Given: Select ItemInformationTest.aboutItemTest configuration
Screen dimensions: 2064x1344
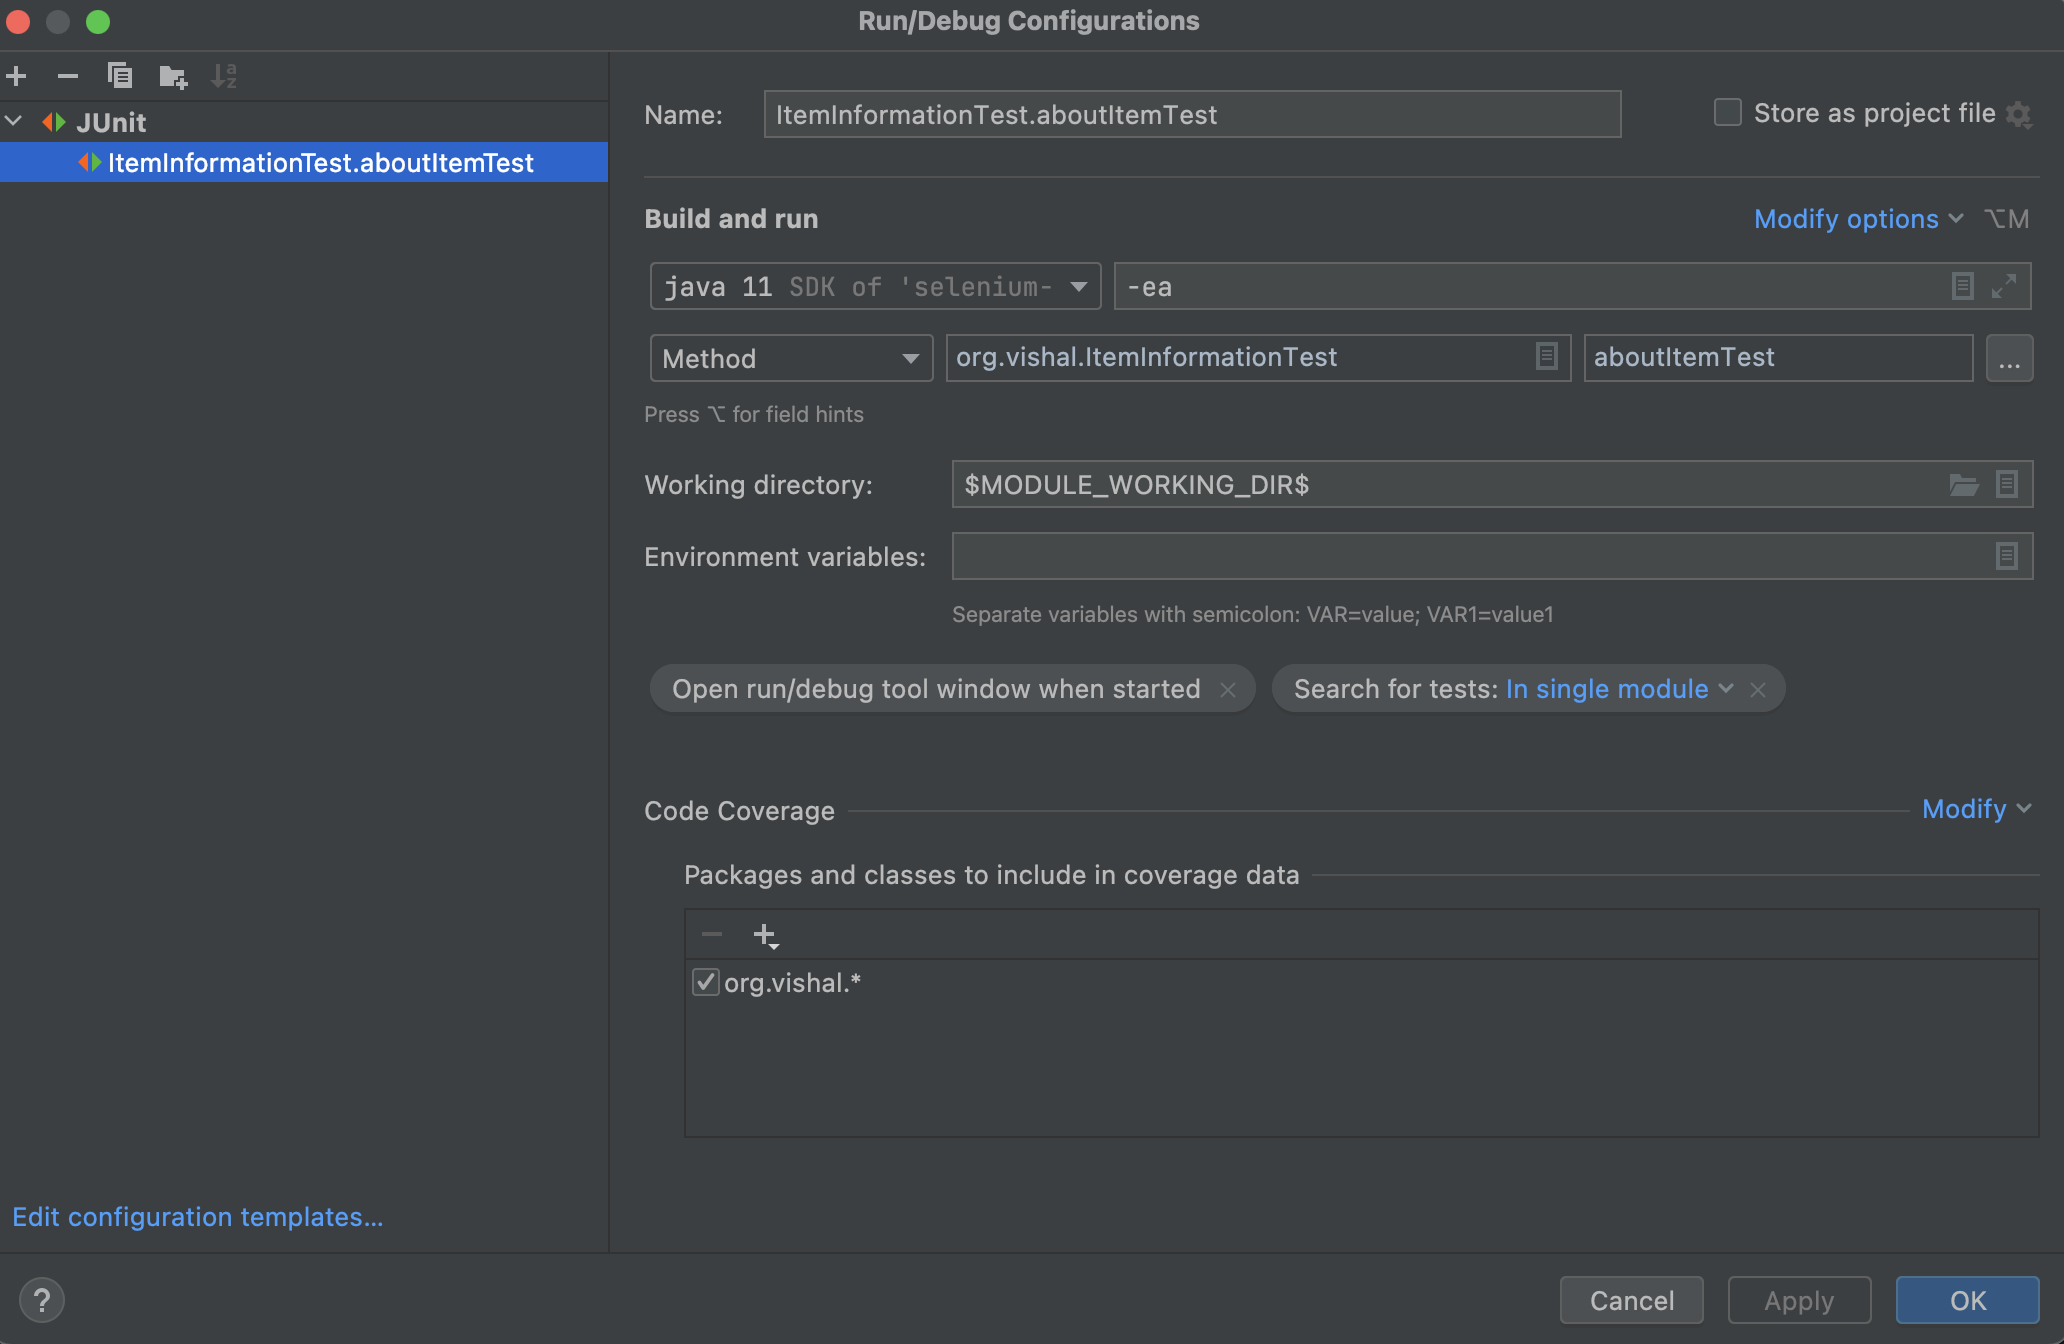Looking at the screenshot, I should coord(304,162).
